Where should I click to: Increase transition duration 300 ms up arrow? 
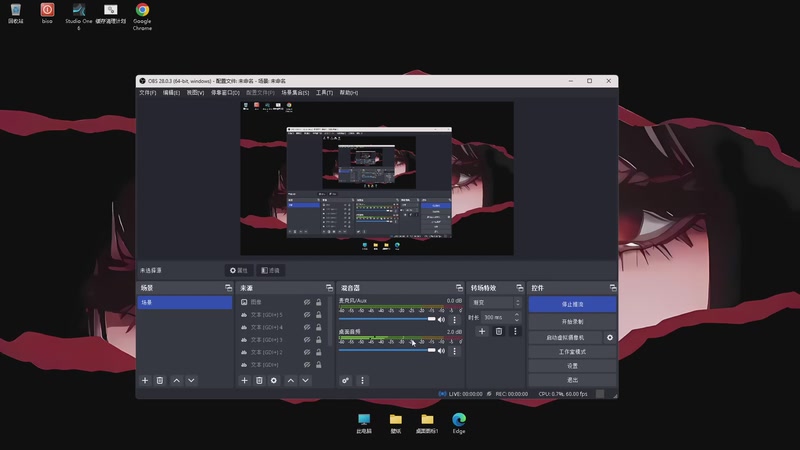[517, 315]
